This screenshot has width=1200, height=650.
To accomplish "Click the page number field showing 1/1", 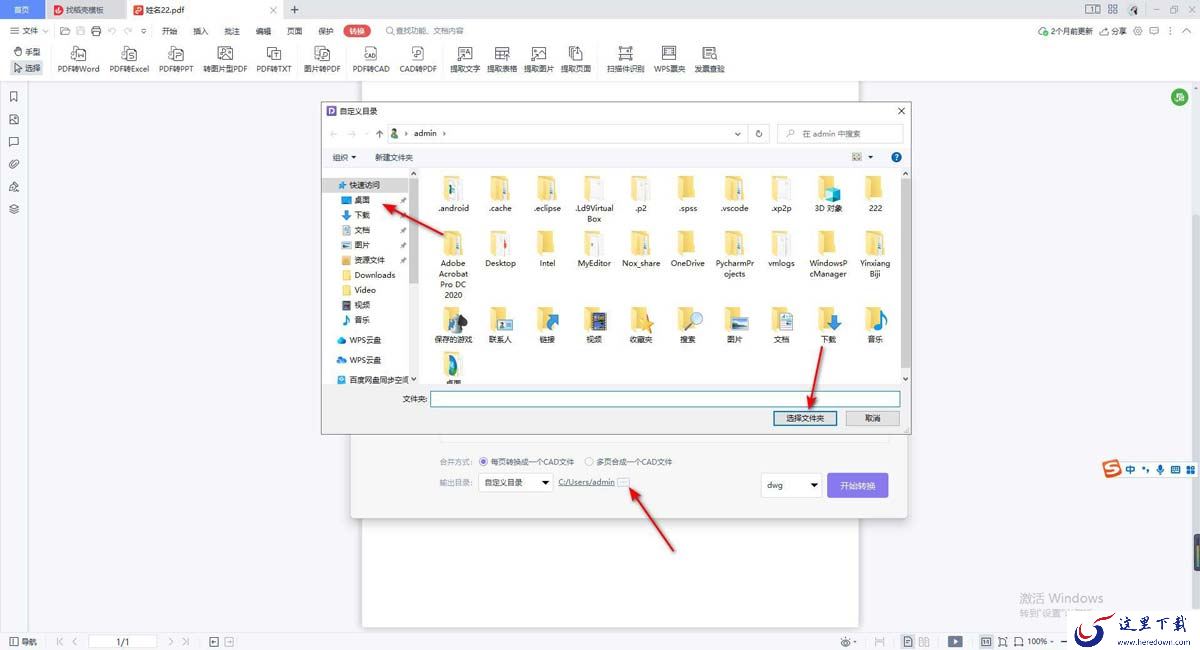I will (x=123, y=641).
